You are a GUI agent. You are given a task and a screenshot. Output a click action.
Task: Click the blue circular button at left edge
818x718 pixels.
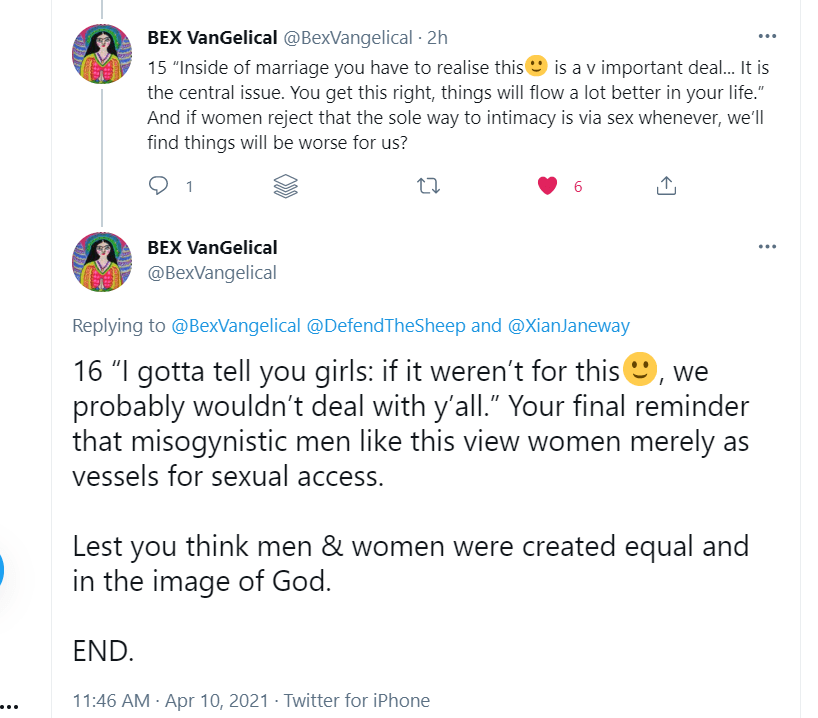click(x=2, y=570)
